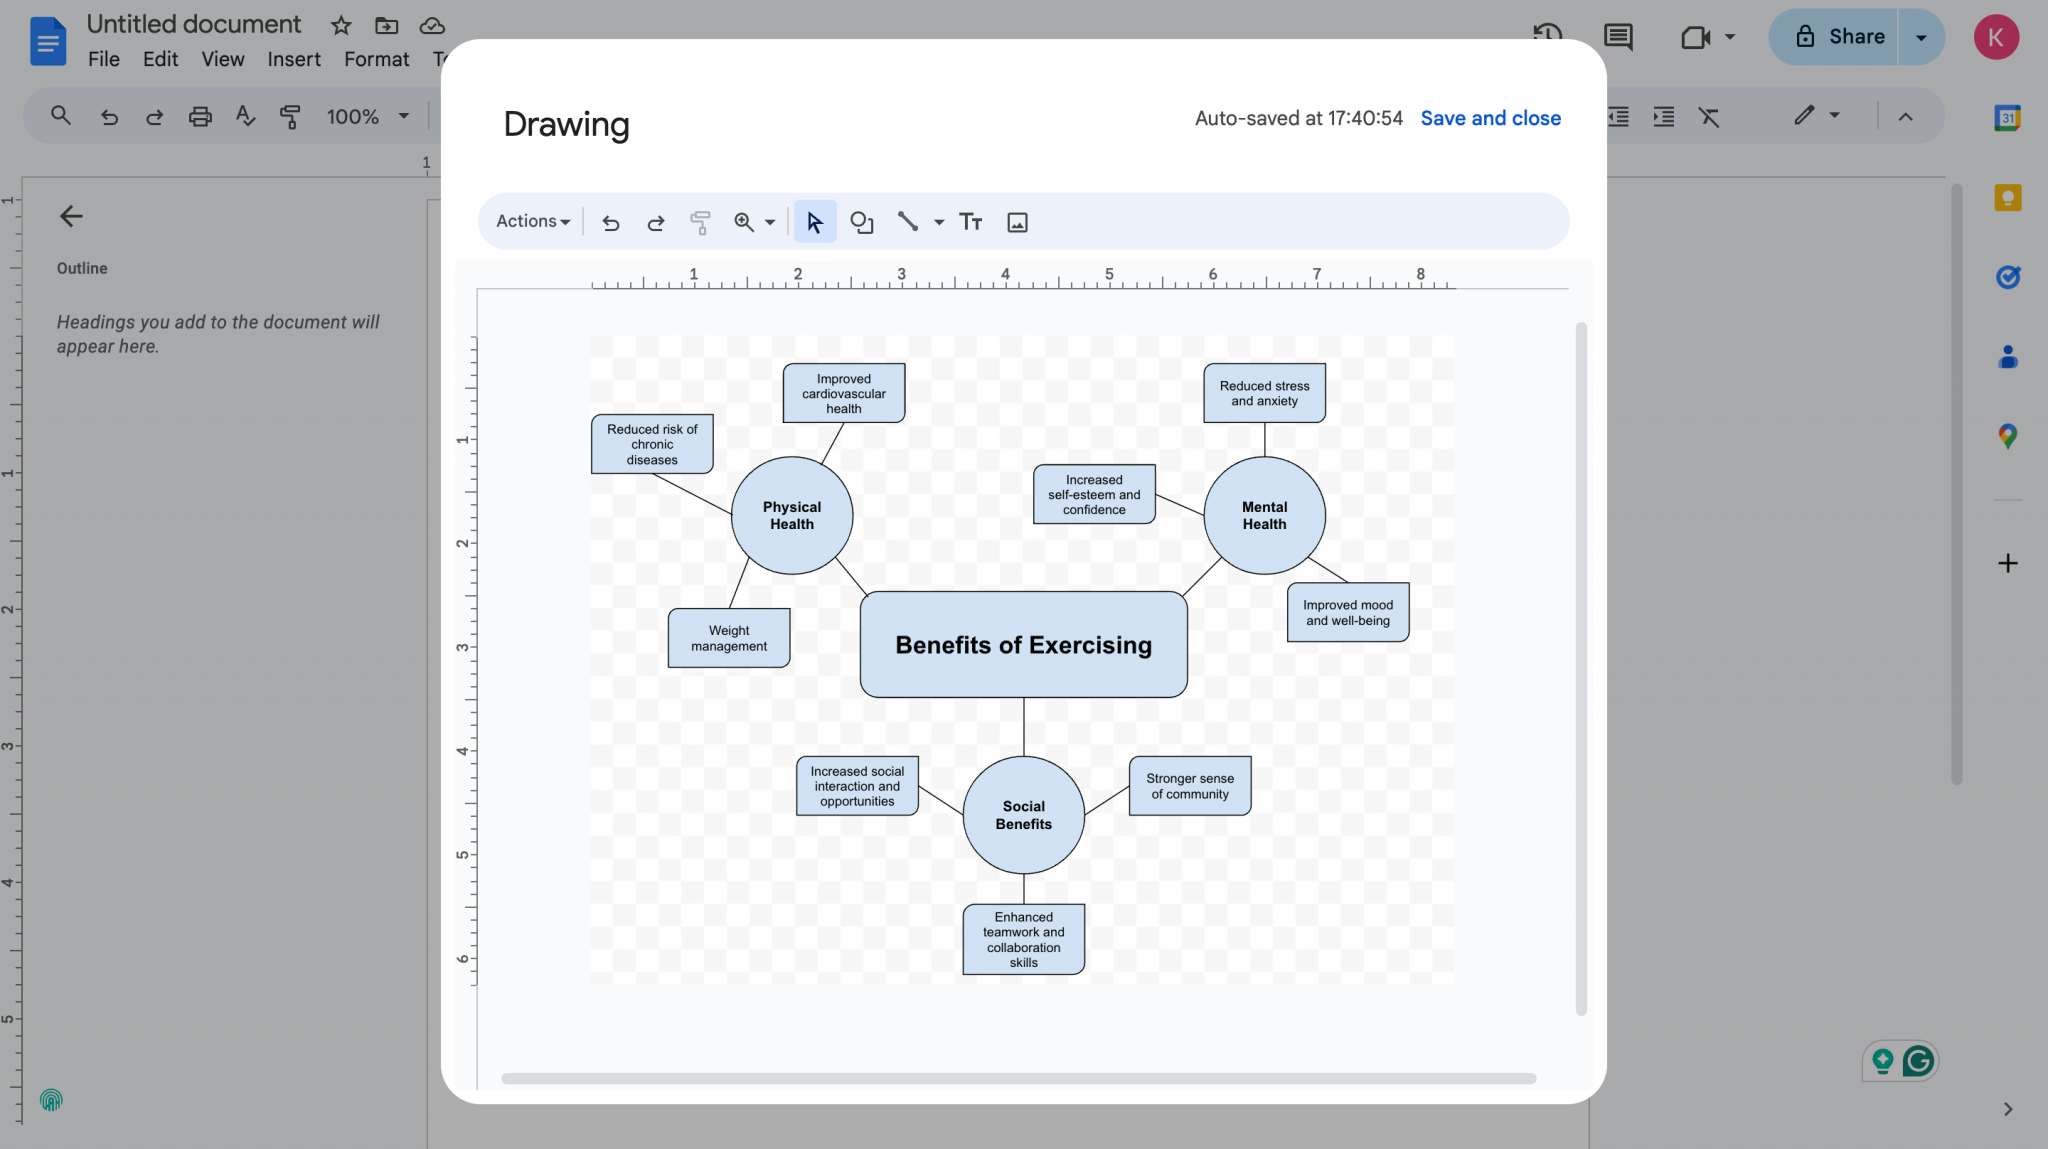Viewport: 2048px width, 1149px height.
Task: Open Google Tasks in the side panel
Action: point(2007,277)
